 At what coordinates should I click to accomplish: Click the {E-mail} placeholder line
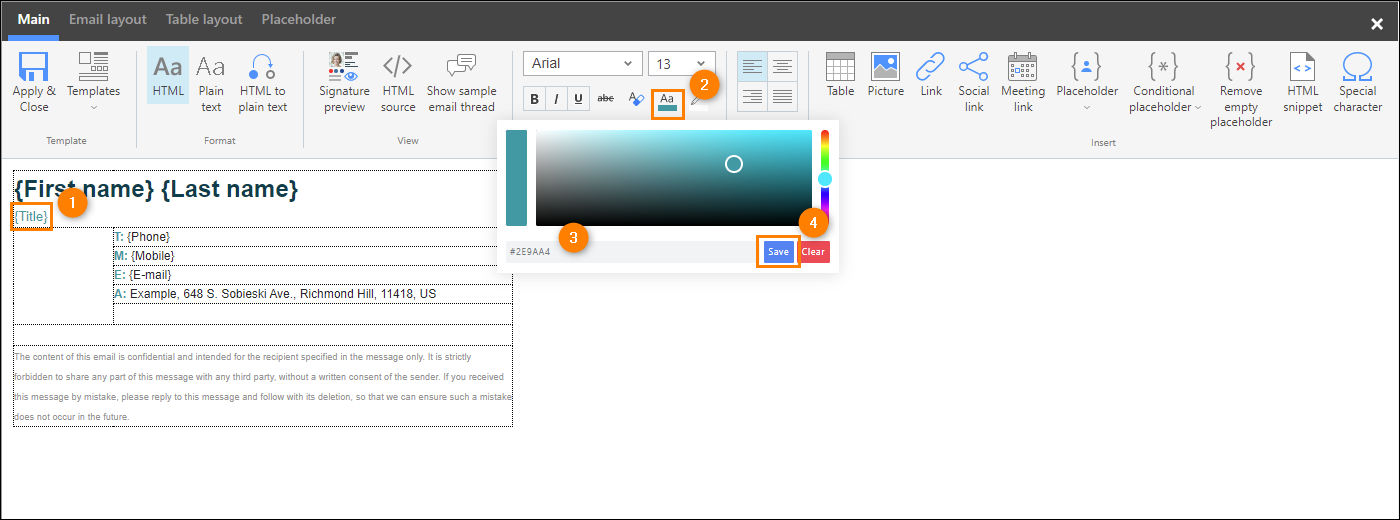click(x=150, y=275)
